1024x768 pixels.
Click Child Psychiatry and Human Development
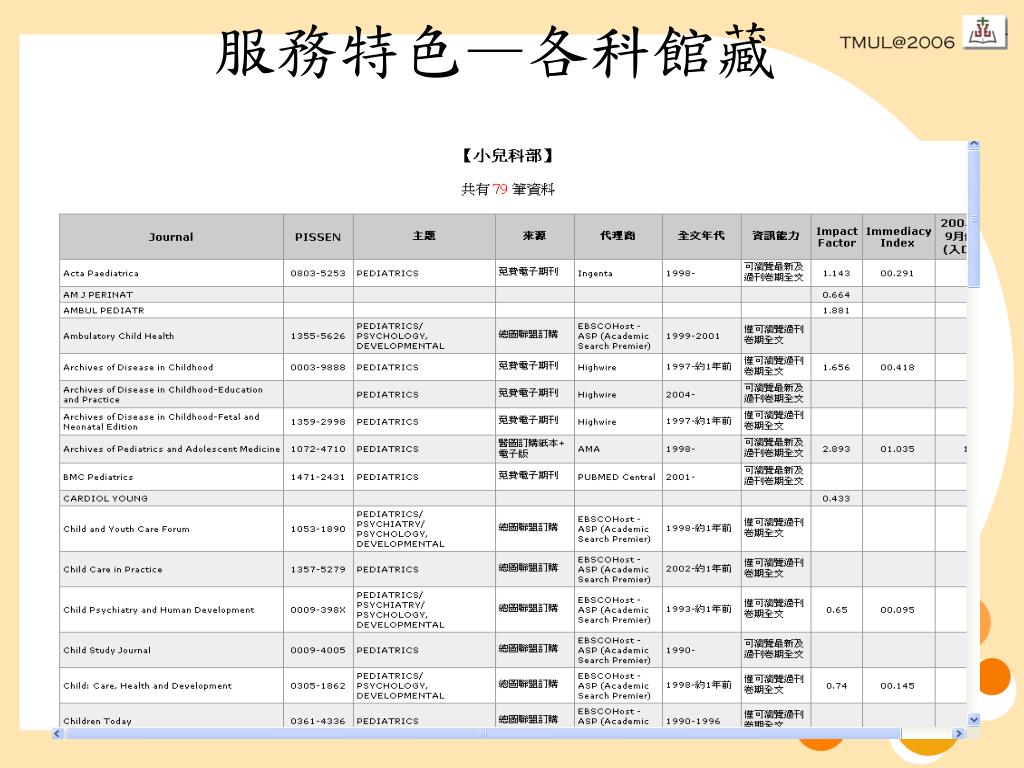pos(159,610)
